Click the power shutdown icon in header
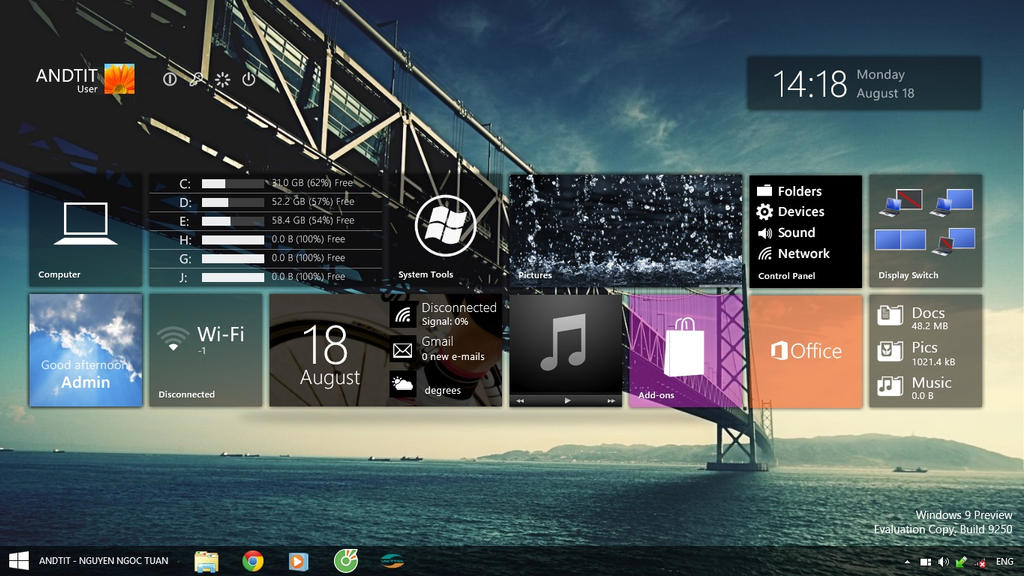 [x=248, y=80]
